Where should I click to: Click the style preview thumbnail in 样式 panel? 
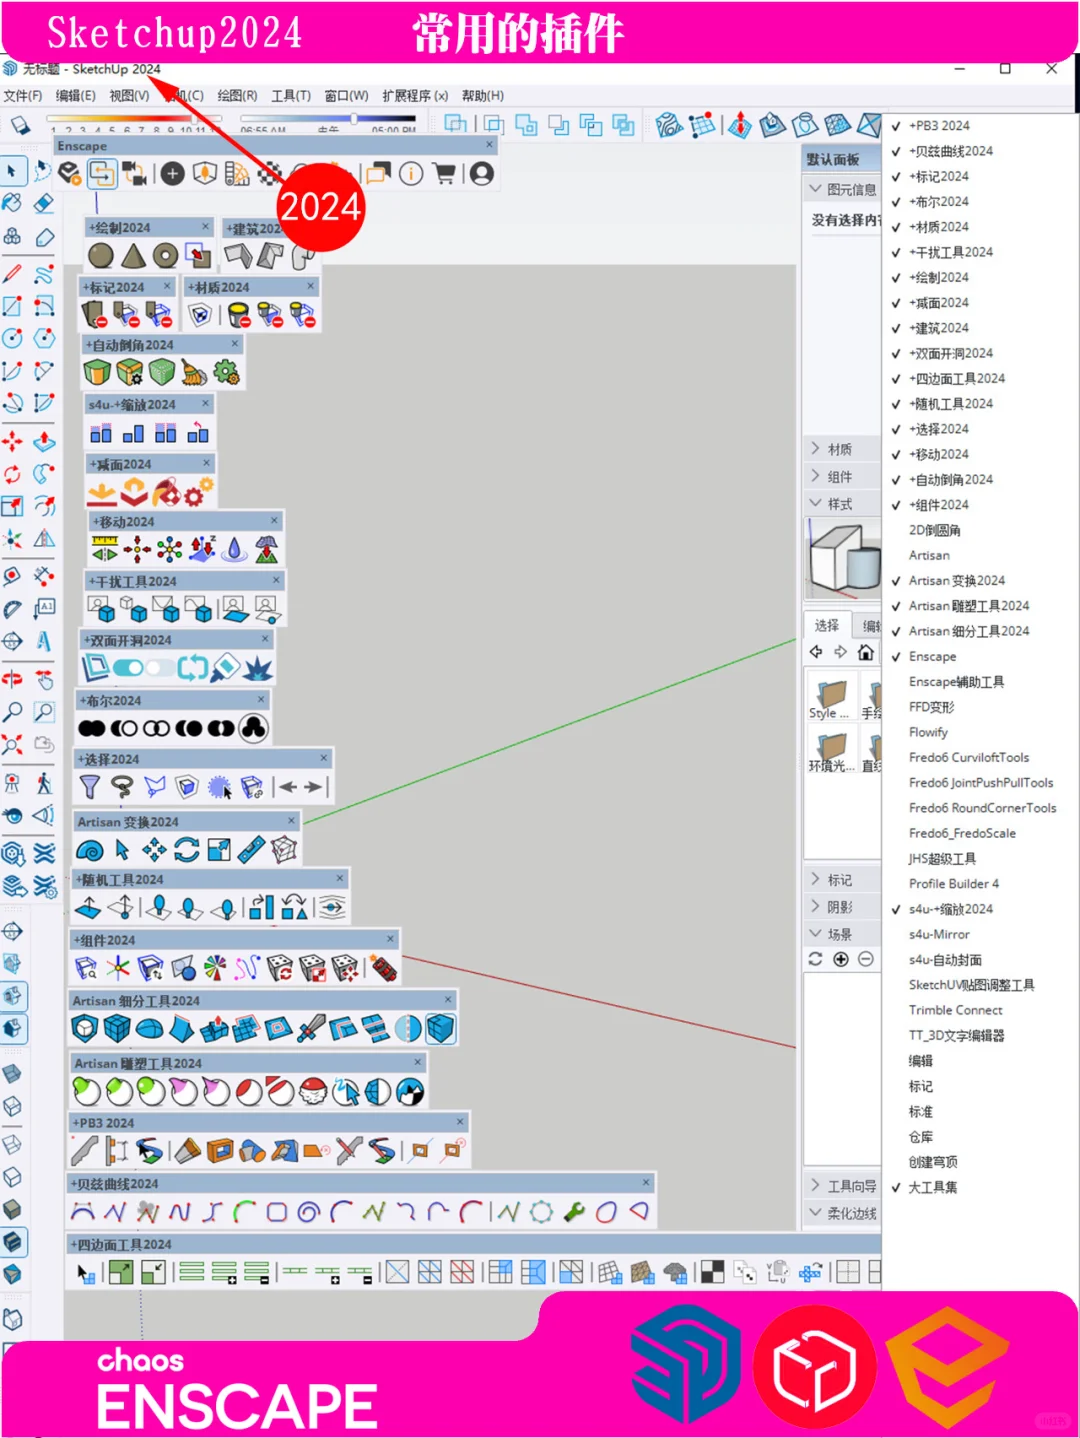tap(845, 558)
